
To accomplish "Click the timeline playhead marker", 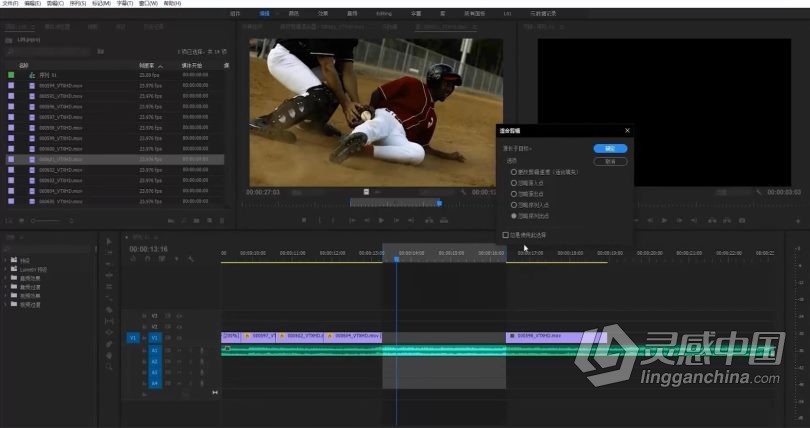I will [x=397, y=259].
